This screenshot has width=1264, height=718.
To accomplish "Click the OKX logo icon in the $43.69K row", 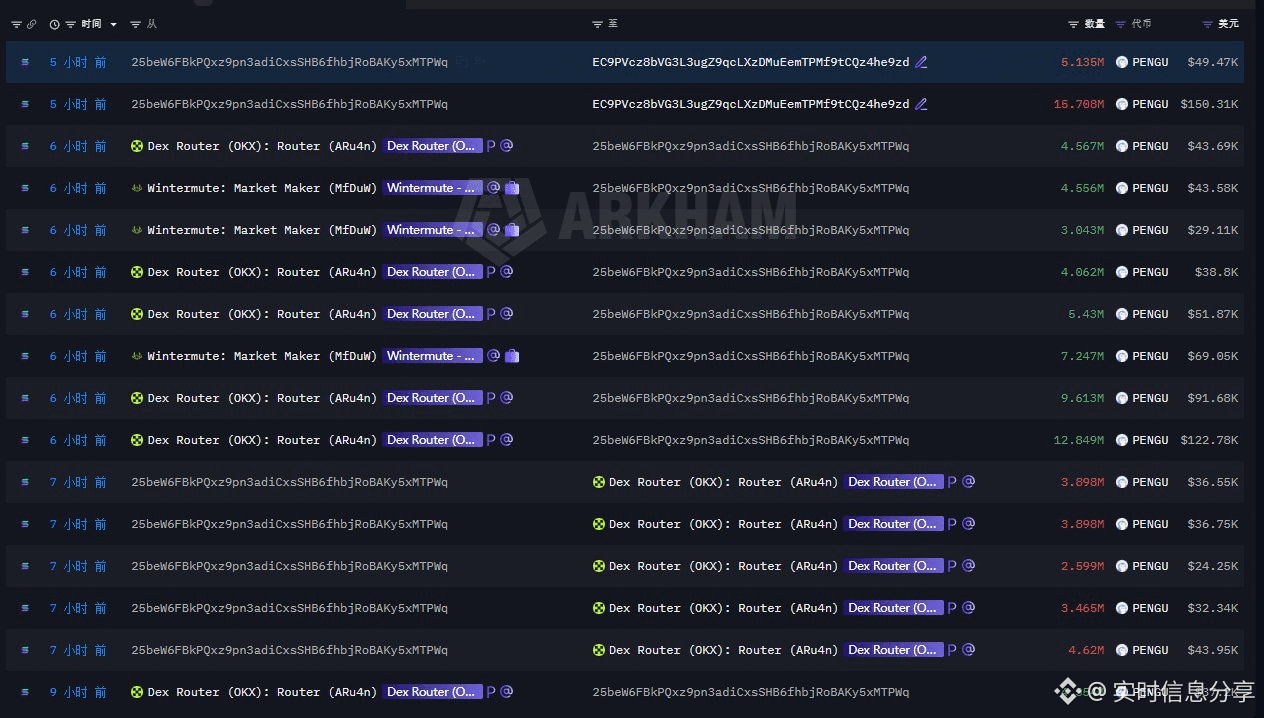I will (x=137, y=146).
